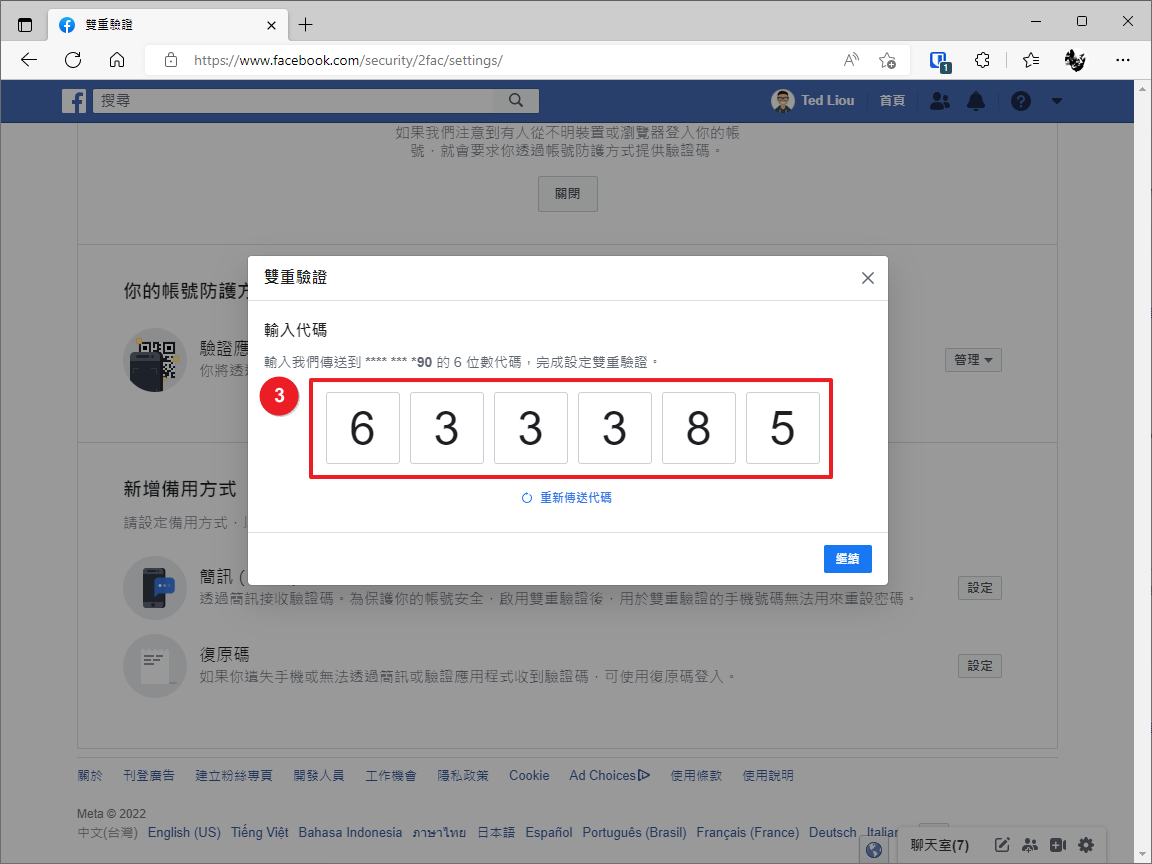Close the 雙重驗證 browser tab
This screenshot has height=864, width=1152.
pos(271,25)
